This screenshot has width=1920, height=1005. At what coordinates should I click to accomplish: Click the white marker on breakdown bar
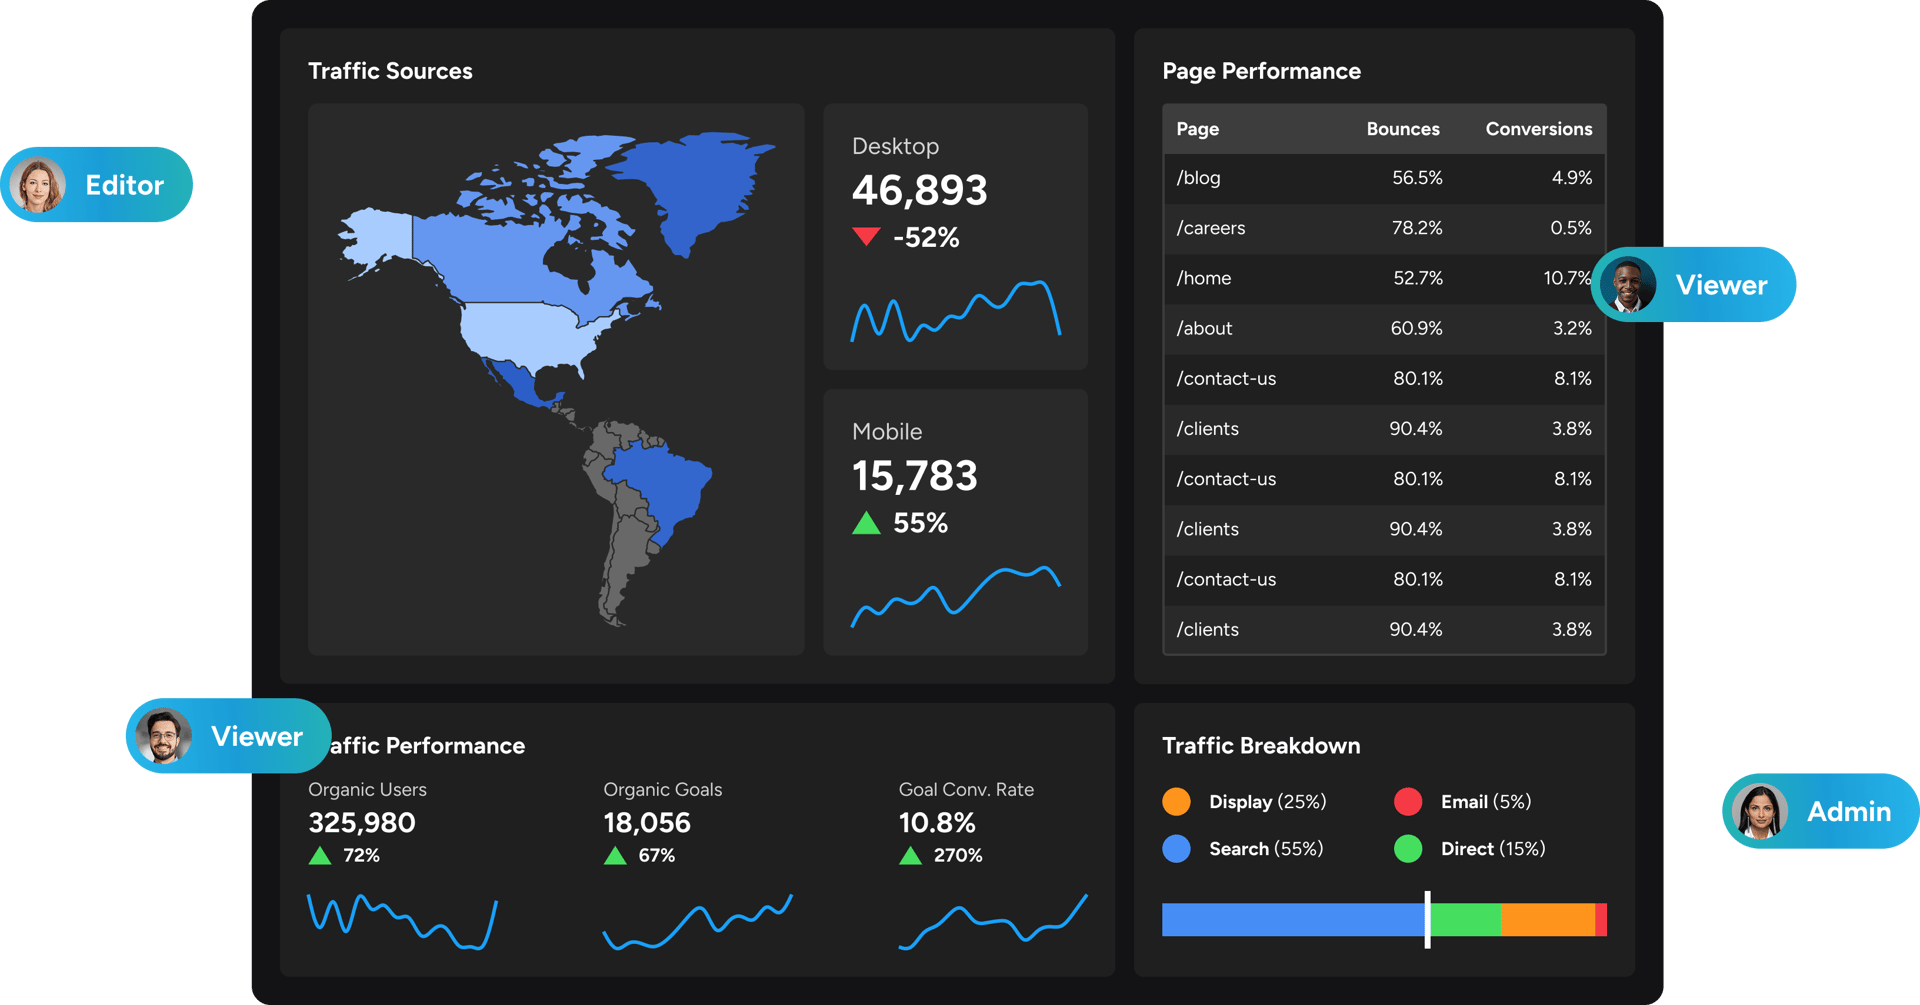[1427, 919]
